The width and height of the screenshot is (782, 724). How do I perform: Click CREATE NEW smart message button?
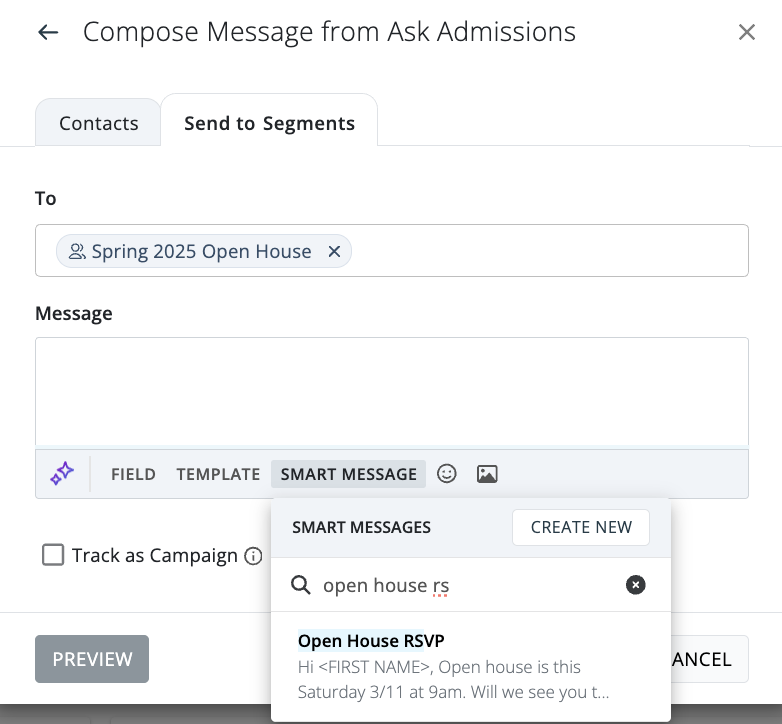[x=580, y=527]
